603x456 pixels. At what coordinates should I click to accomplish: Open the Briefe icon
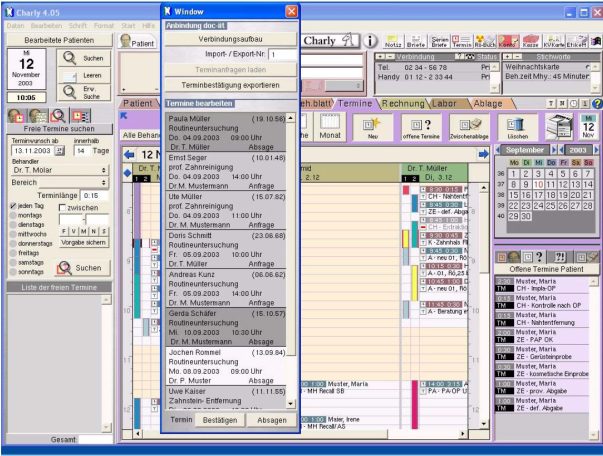[416, 41]
